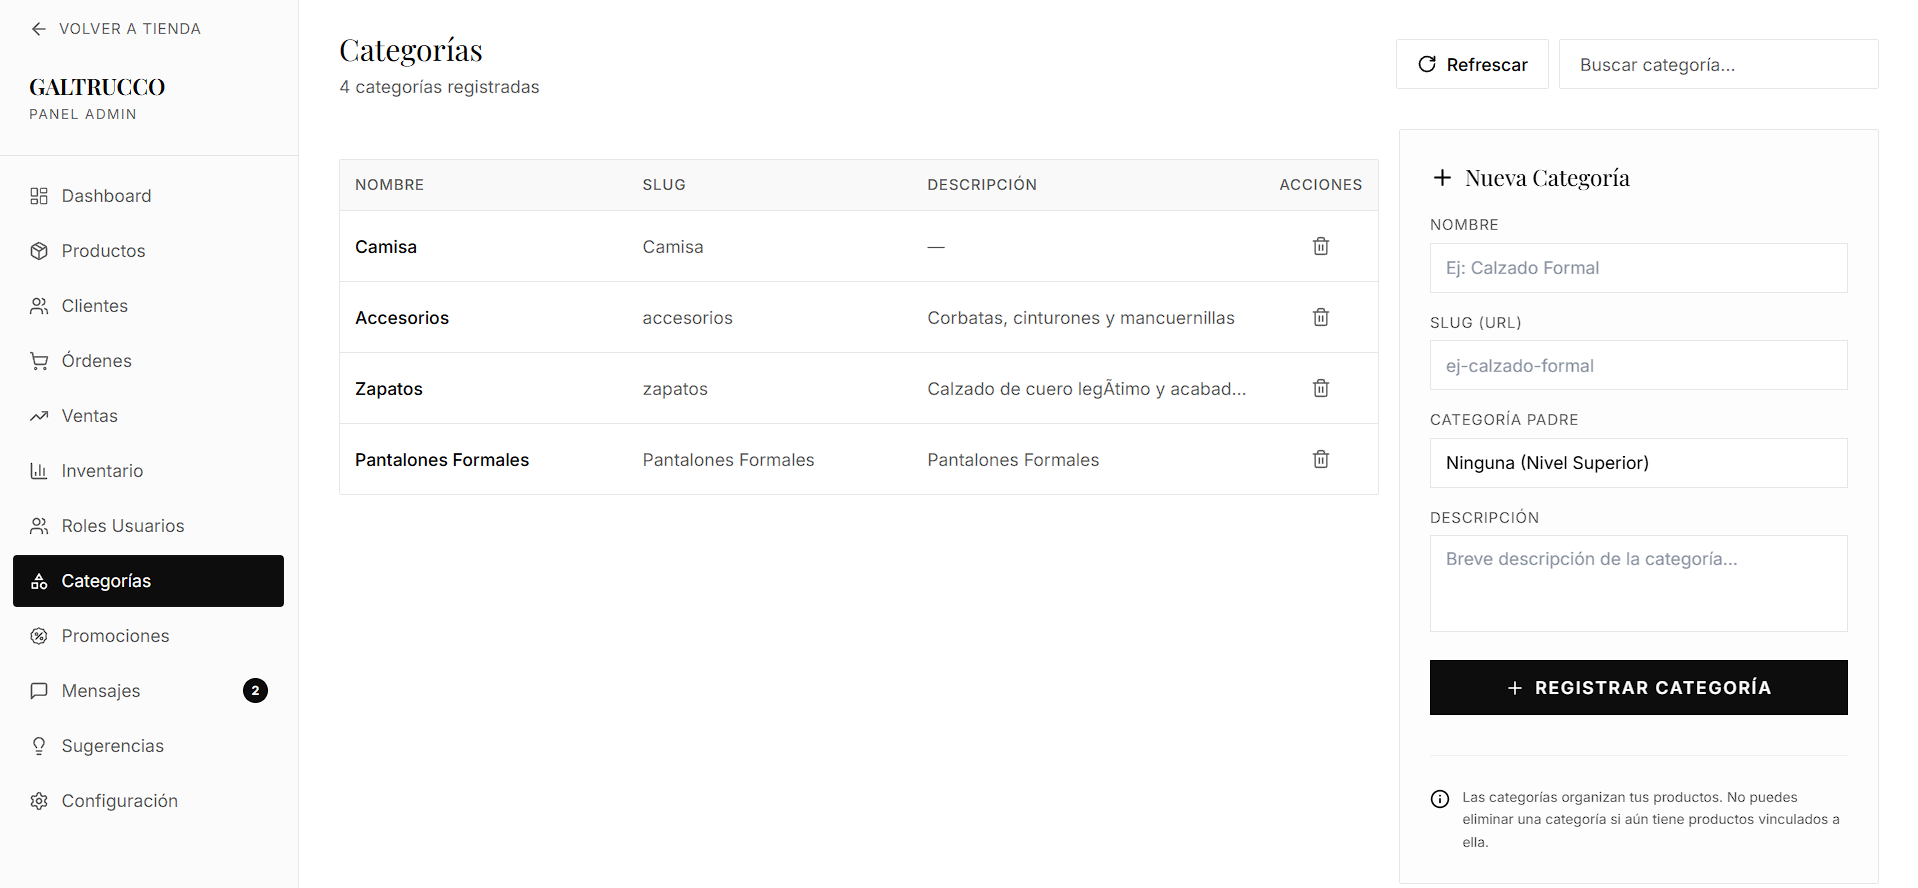The height and width of the screenshot is (888, 1918).
Task: Remove the Zapatos category via trash icon
Action: coord(1320,388)
